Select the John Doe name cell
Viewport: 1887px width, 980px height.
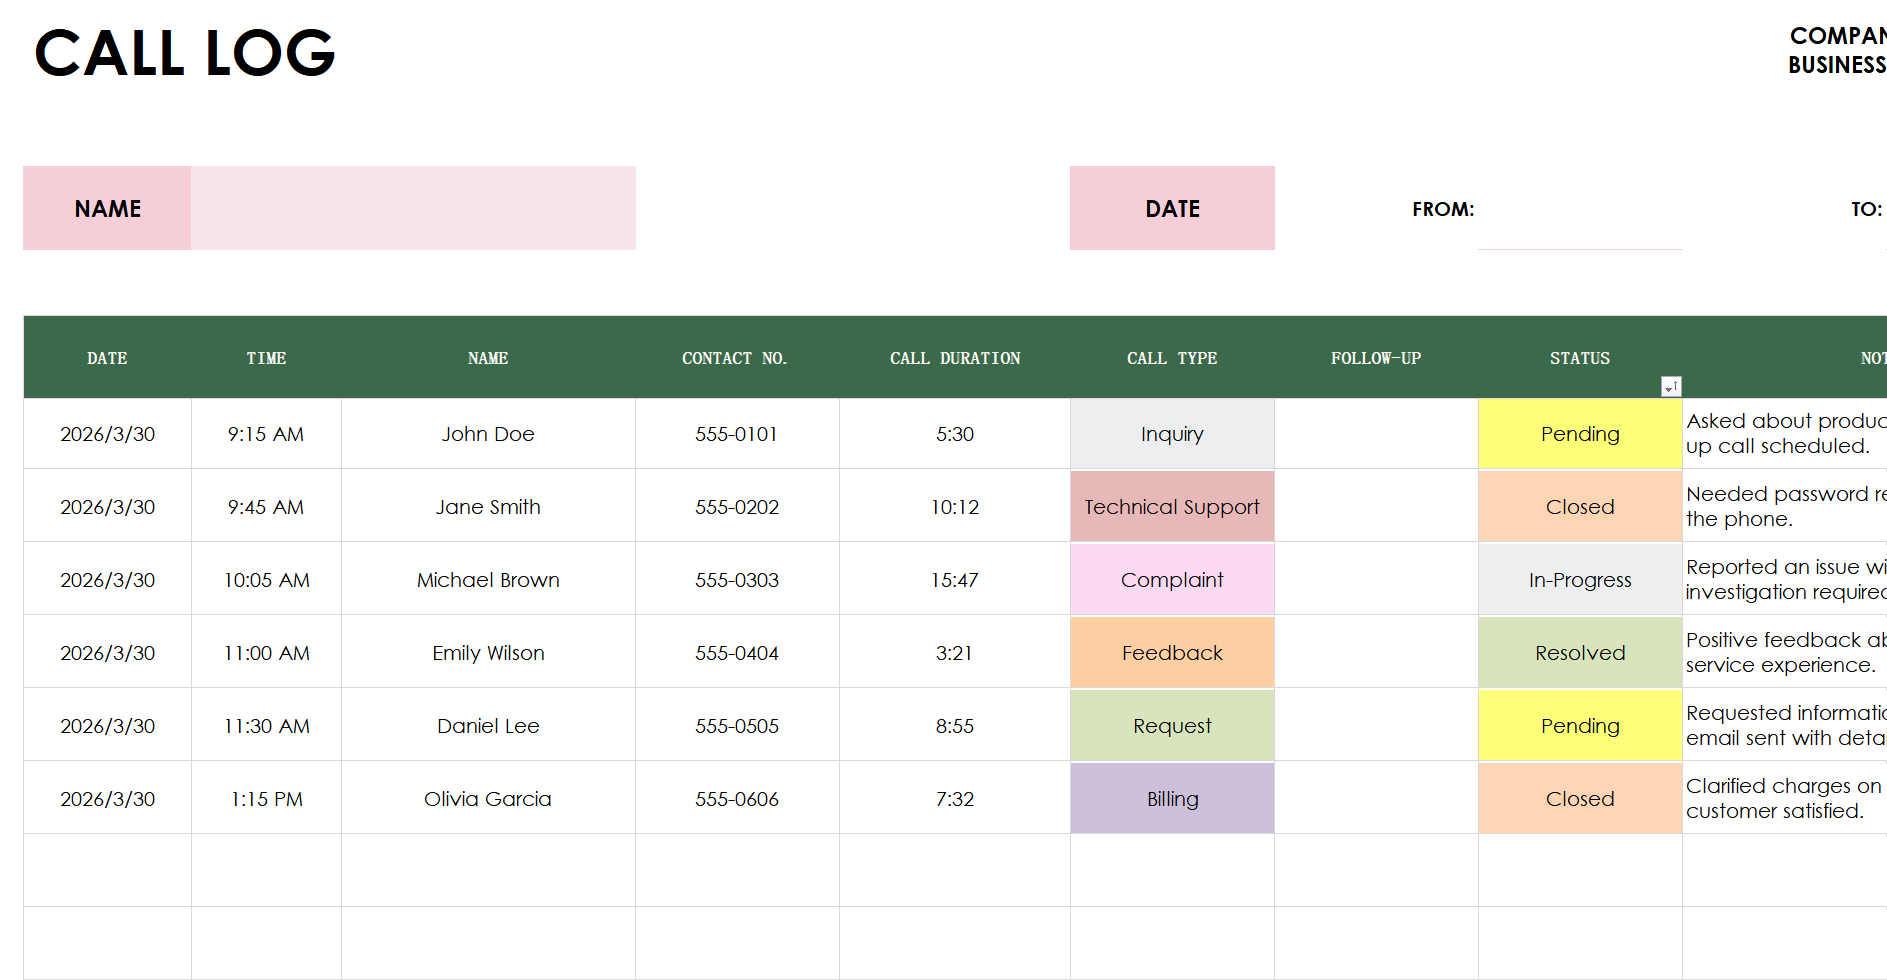(488, 434)
